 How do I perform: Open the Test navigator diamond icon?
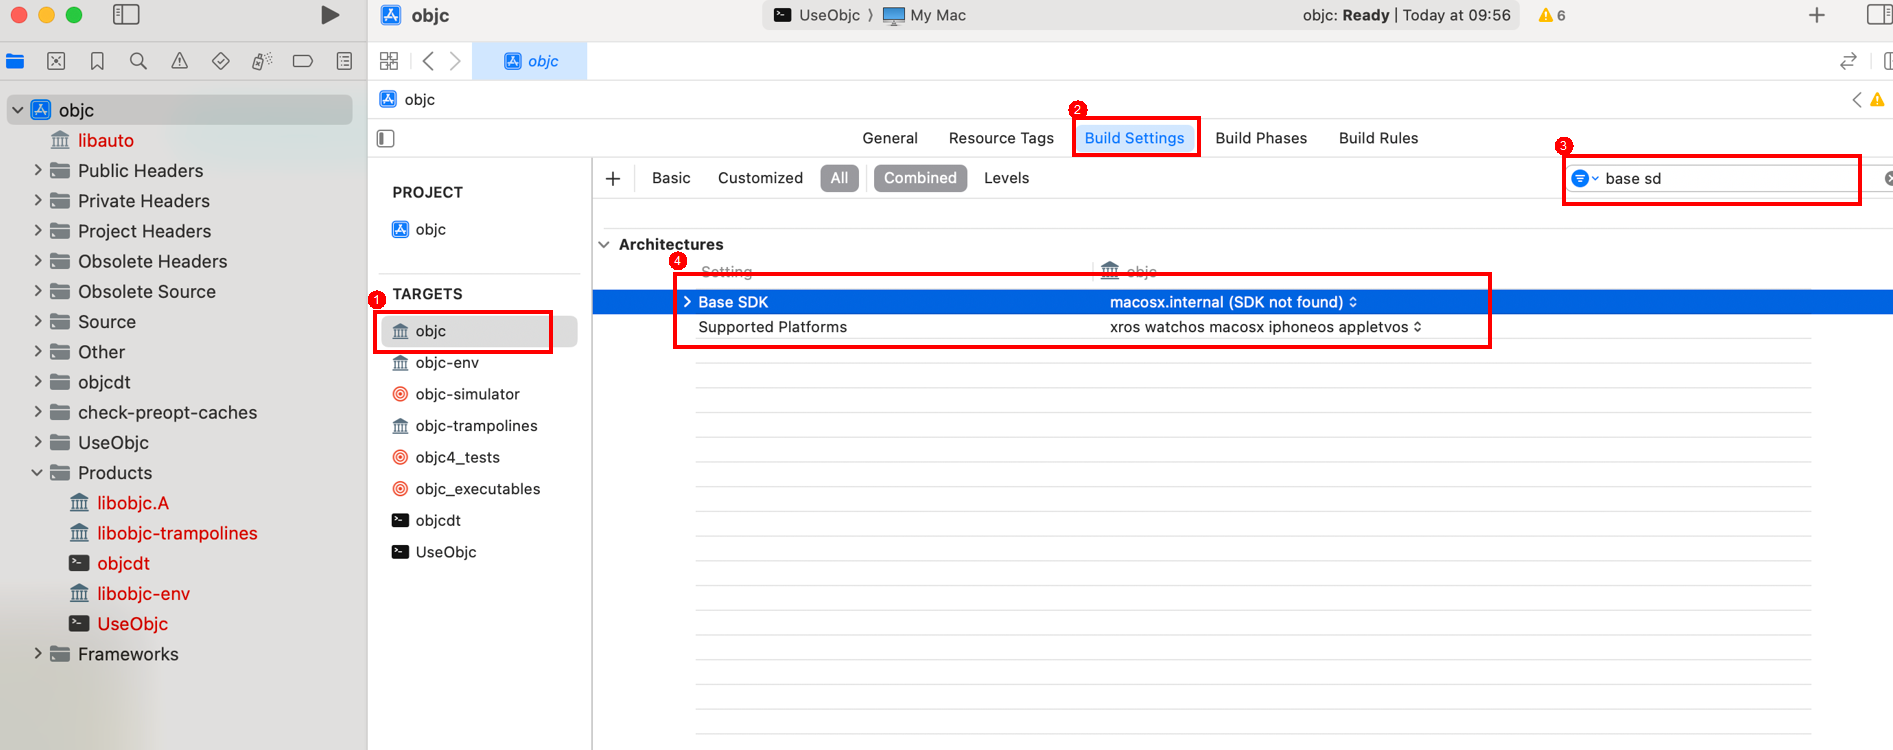click(x=221, y=61)
